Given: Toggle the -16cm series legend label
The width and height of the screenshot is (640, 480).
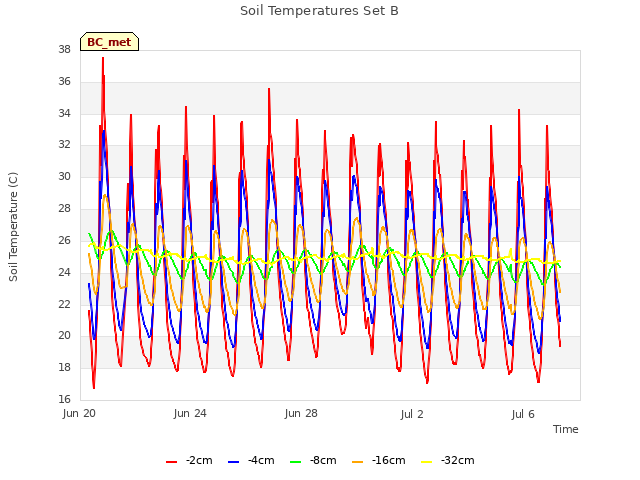Looking at the screenshot, I should (x=389, y=460).
